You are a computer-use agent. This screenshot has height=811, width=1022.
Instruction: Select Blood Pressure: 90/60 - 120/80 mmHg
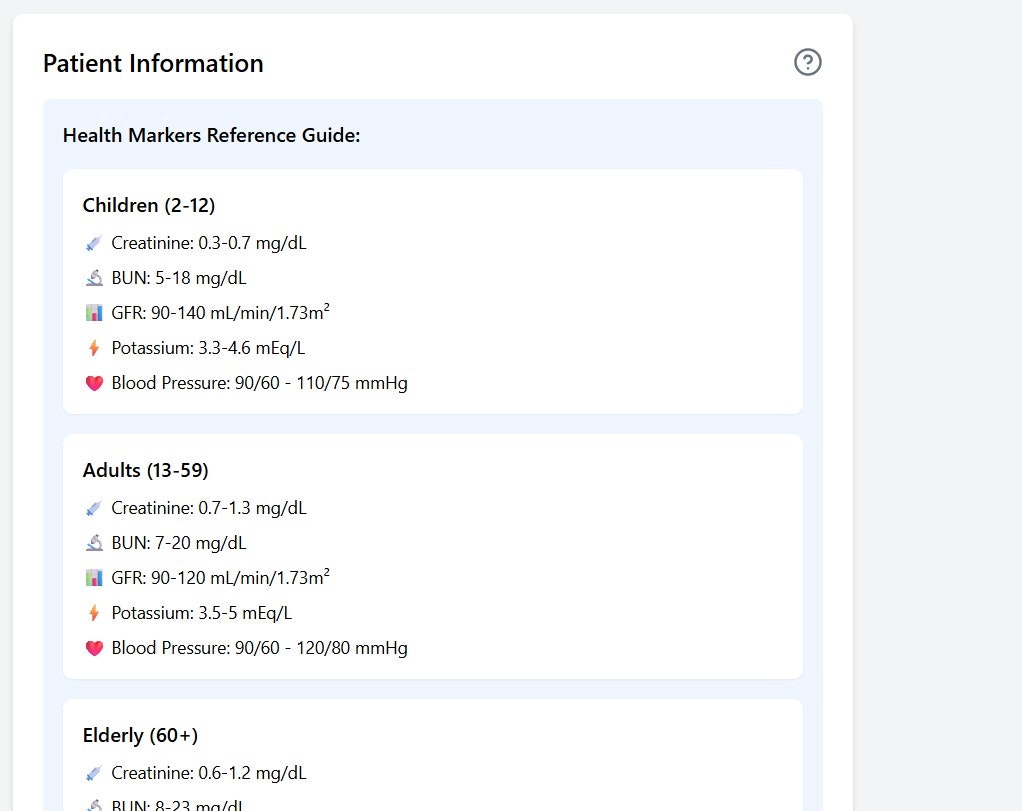259,648
